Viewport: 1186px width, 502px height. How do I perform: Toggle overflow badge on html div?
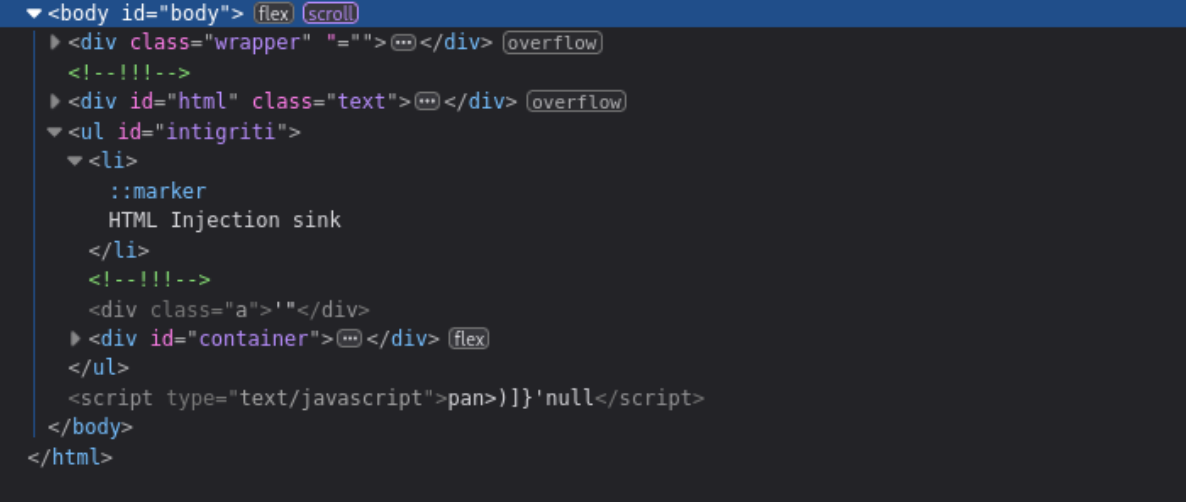576,102
